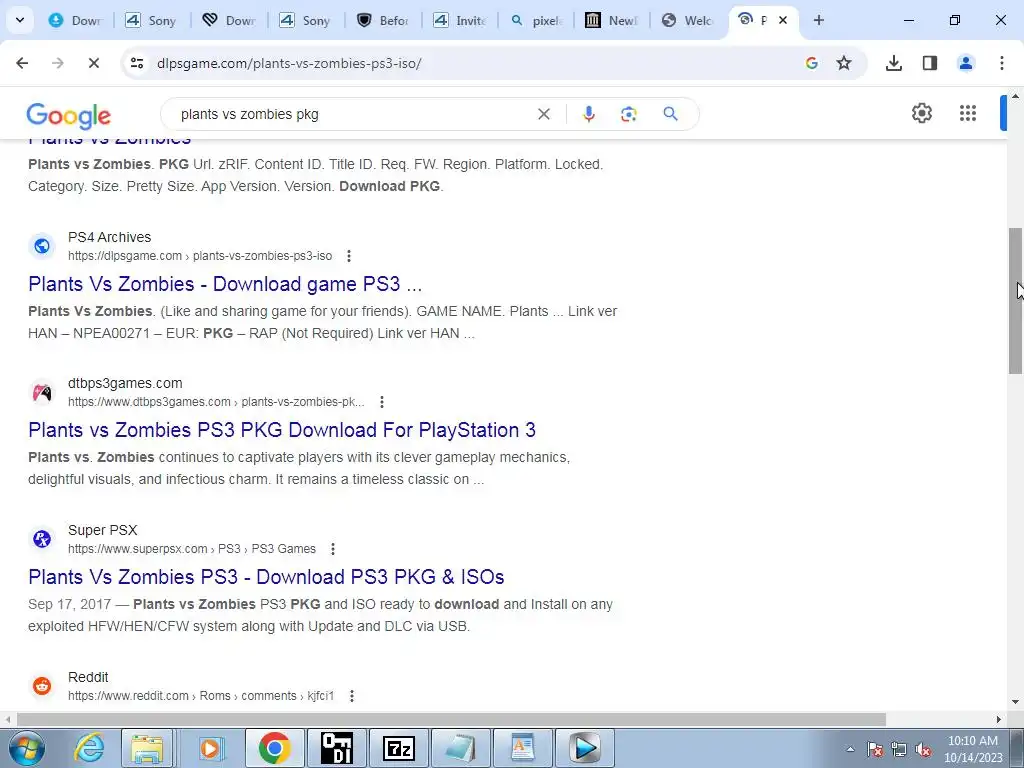Click the scroll down arrow
This screenshot has height=768, width=1024.
[1015, 703]
